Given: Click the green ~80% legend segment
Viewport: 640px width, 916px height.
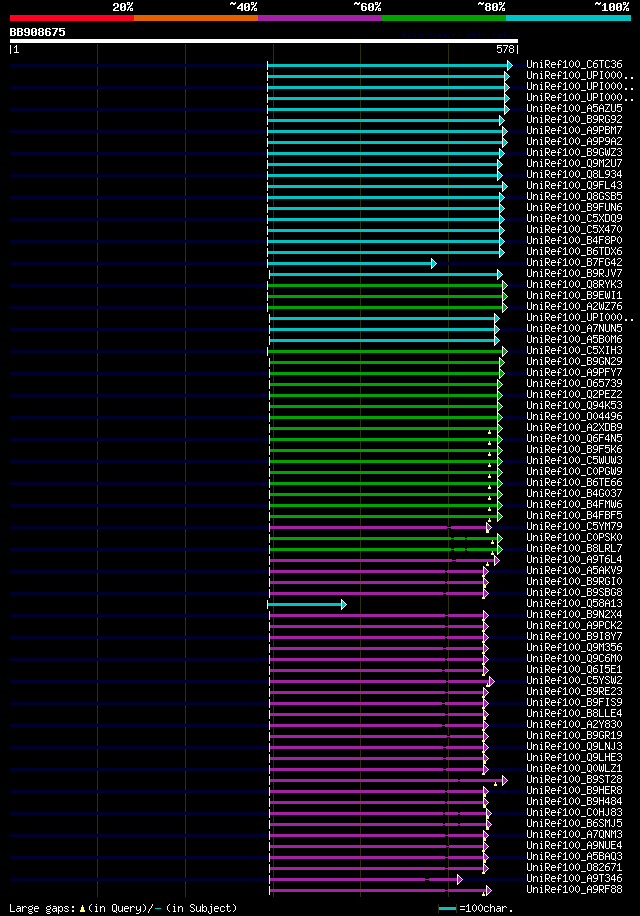Looking at the screenshot, I should (444, 18).
